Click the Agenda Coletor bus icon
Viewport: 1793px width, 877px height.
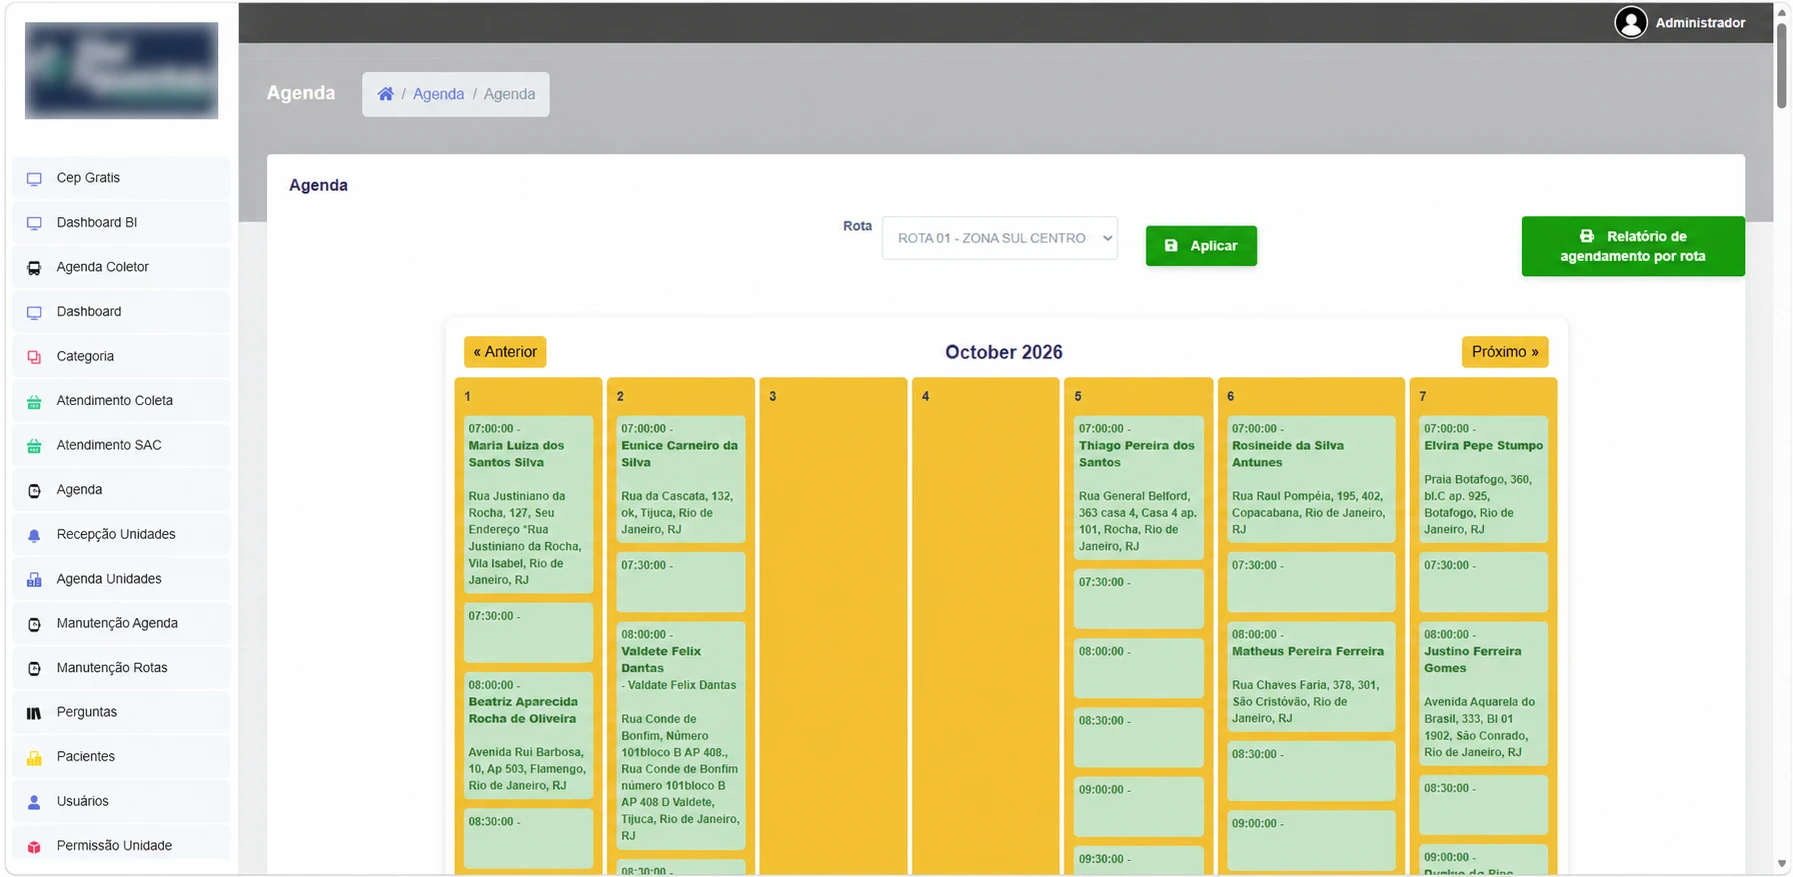[x=34, y=268]
